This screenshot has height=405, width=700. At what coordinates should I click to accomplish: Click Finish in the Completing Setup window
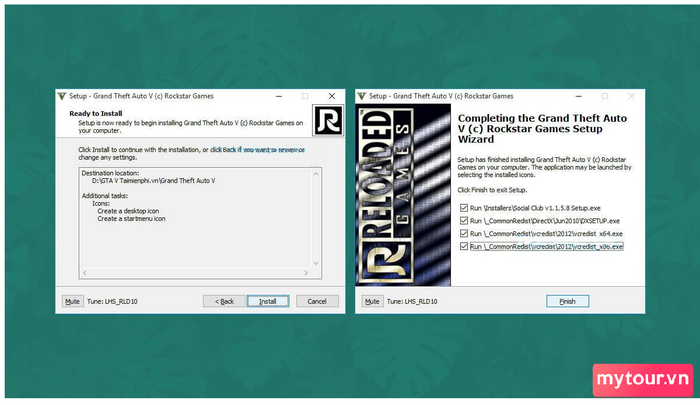point(567,301)
